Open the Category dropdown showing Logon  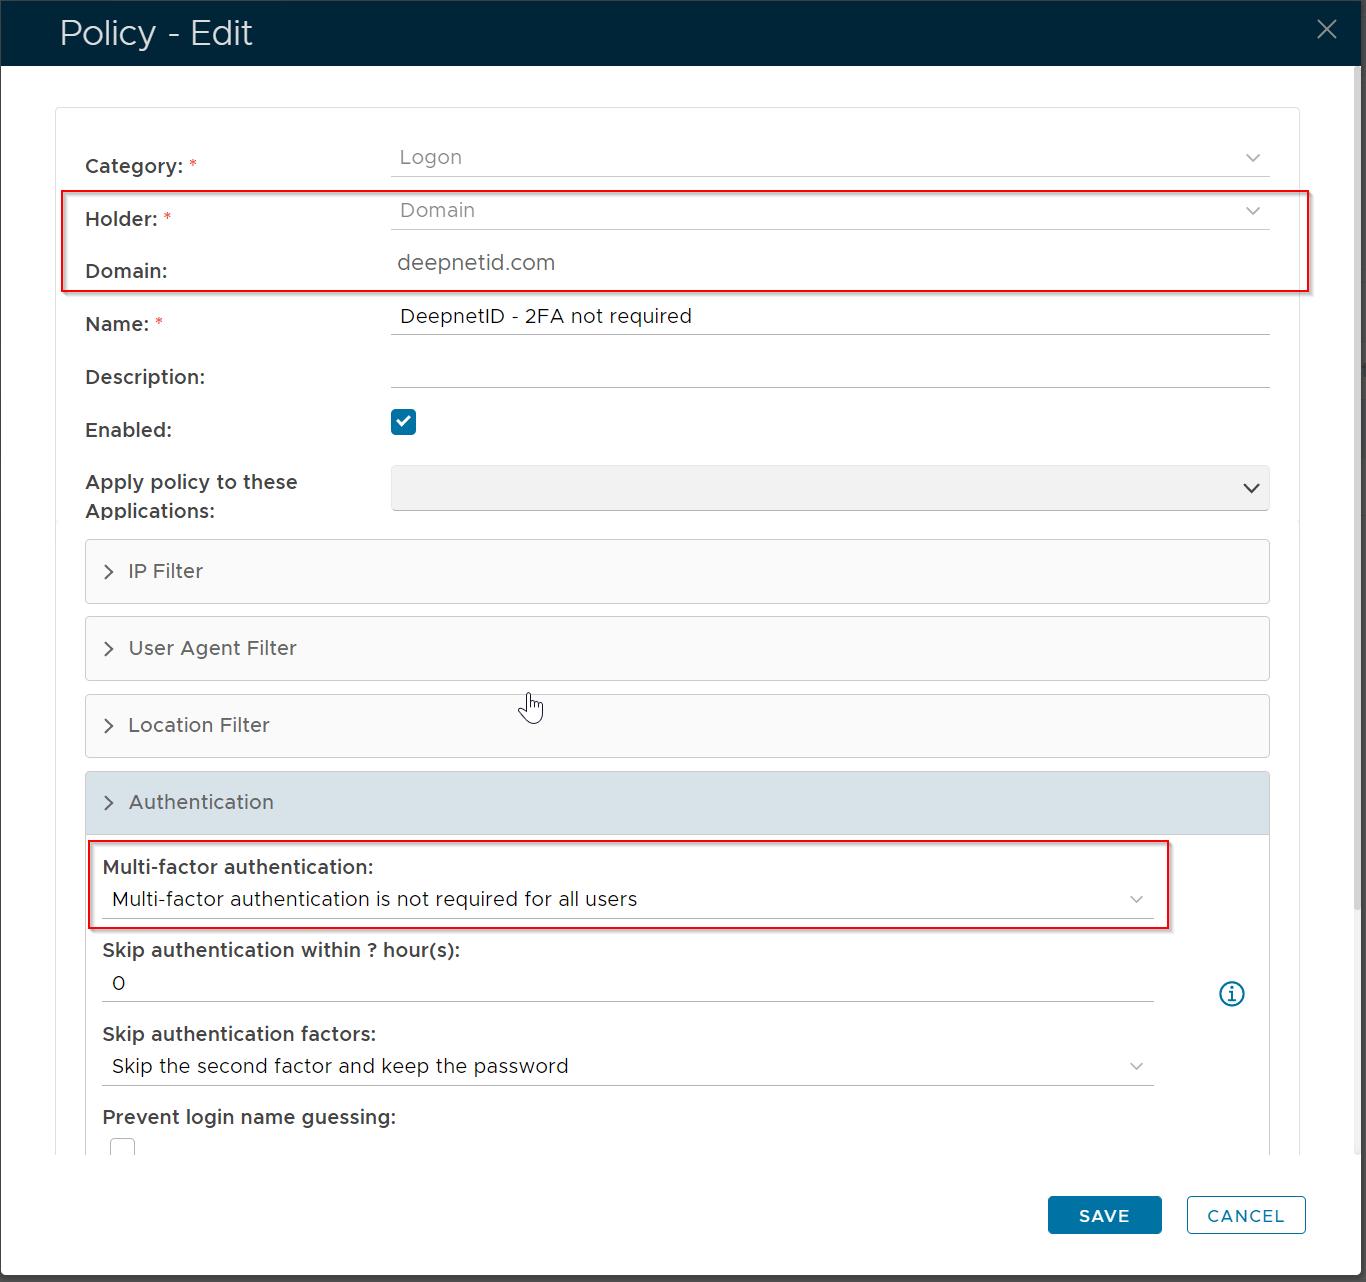click(829, 158)
